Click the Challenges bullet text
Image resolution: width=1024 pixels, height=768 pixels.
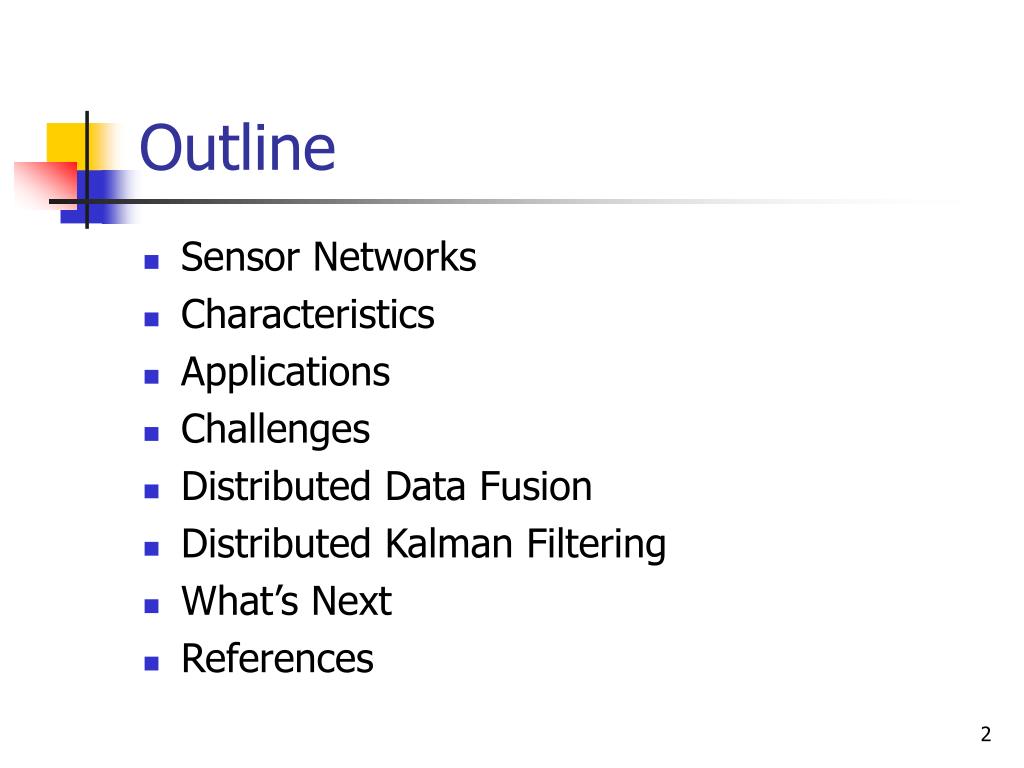pos(276,430)
